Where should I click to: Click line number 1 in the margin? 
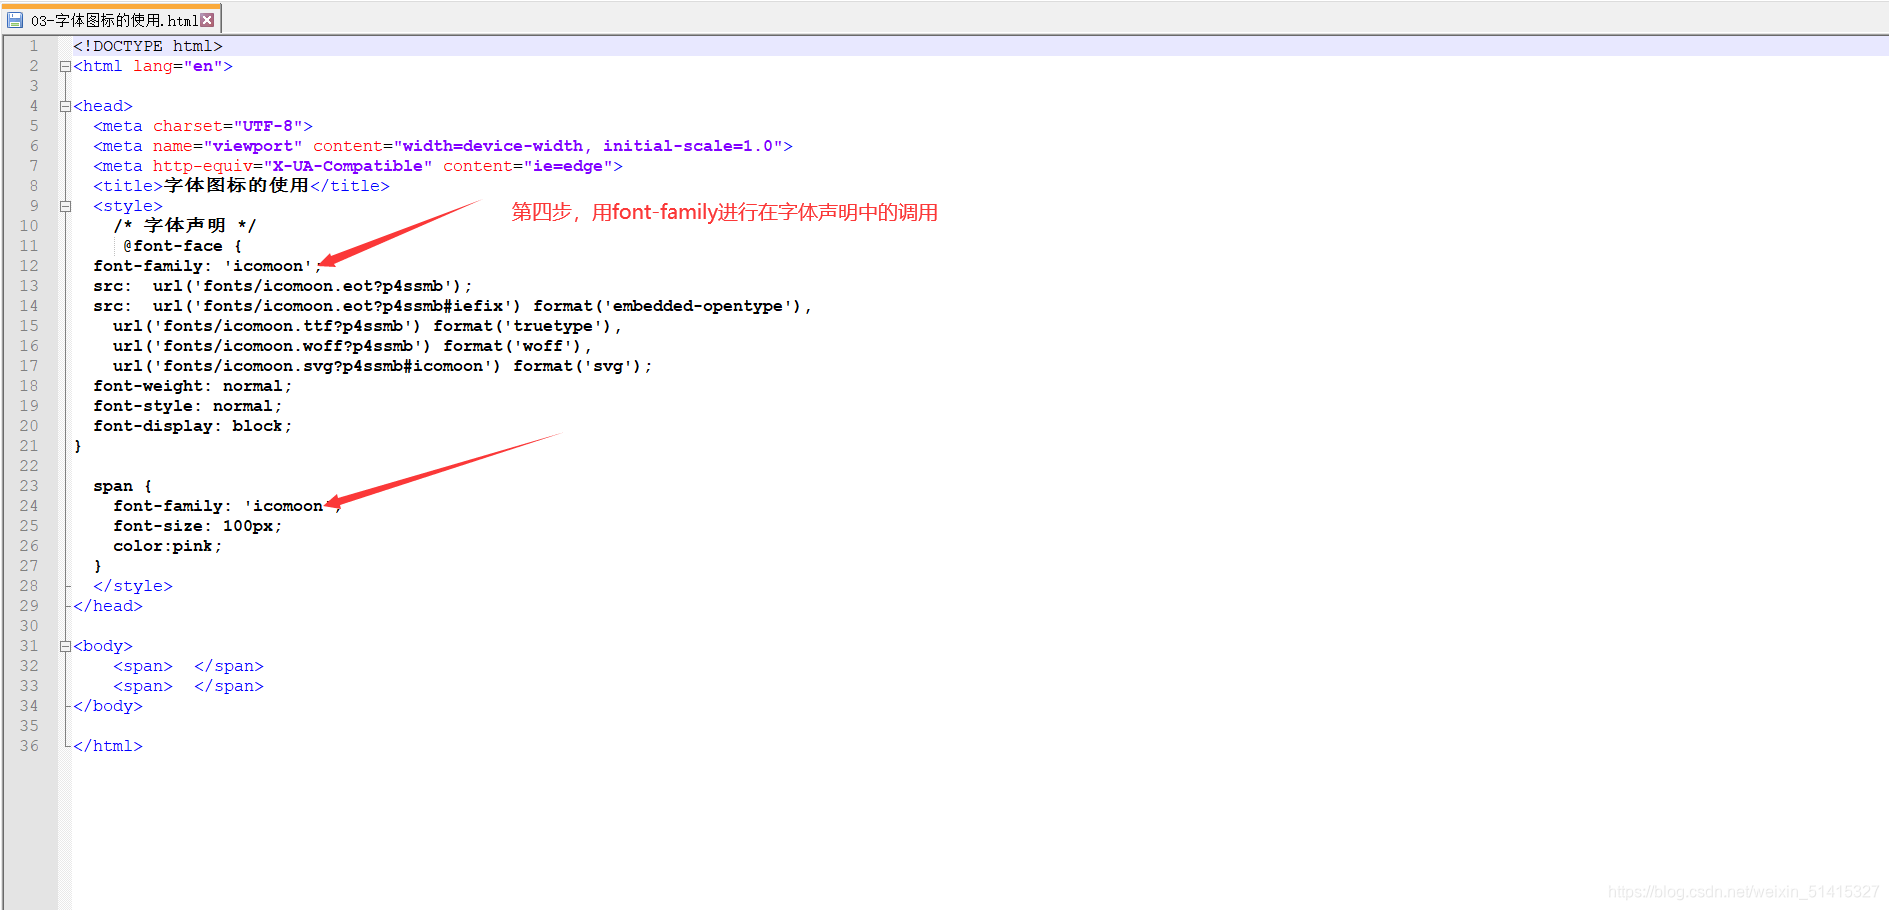coord(34,46)
